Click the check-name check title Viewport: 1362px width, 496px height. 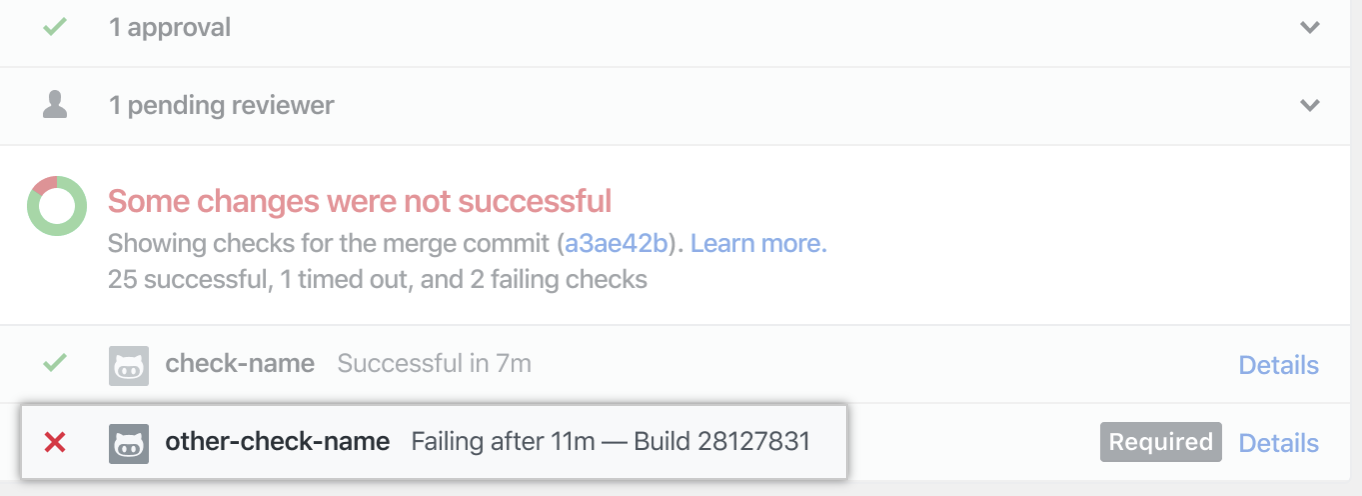click(240, 363)
